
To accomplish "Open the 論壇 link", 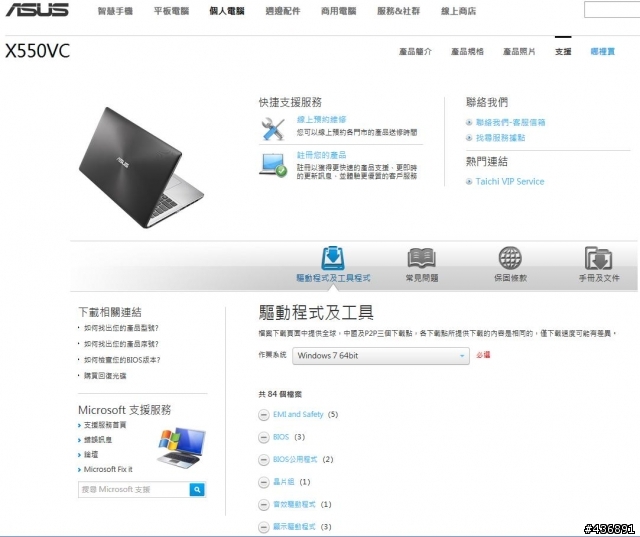I will [x=91, y=455].
